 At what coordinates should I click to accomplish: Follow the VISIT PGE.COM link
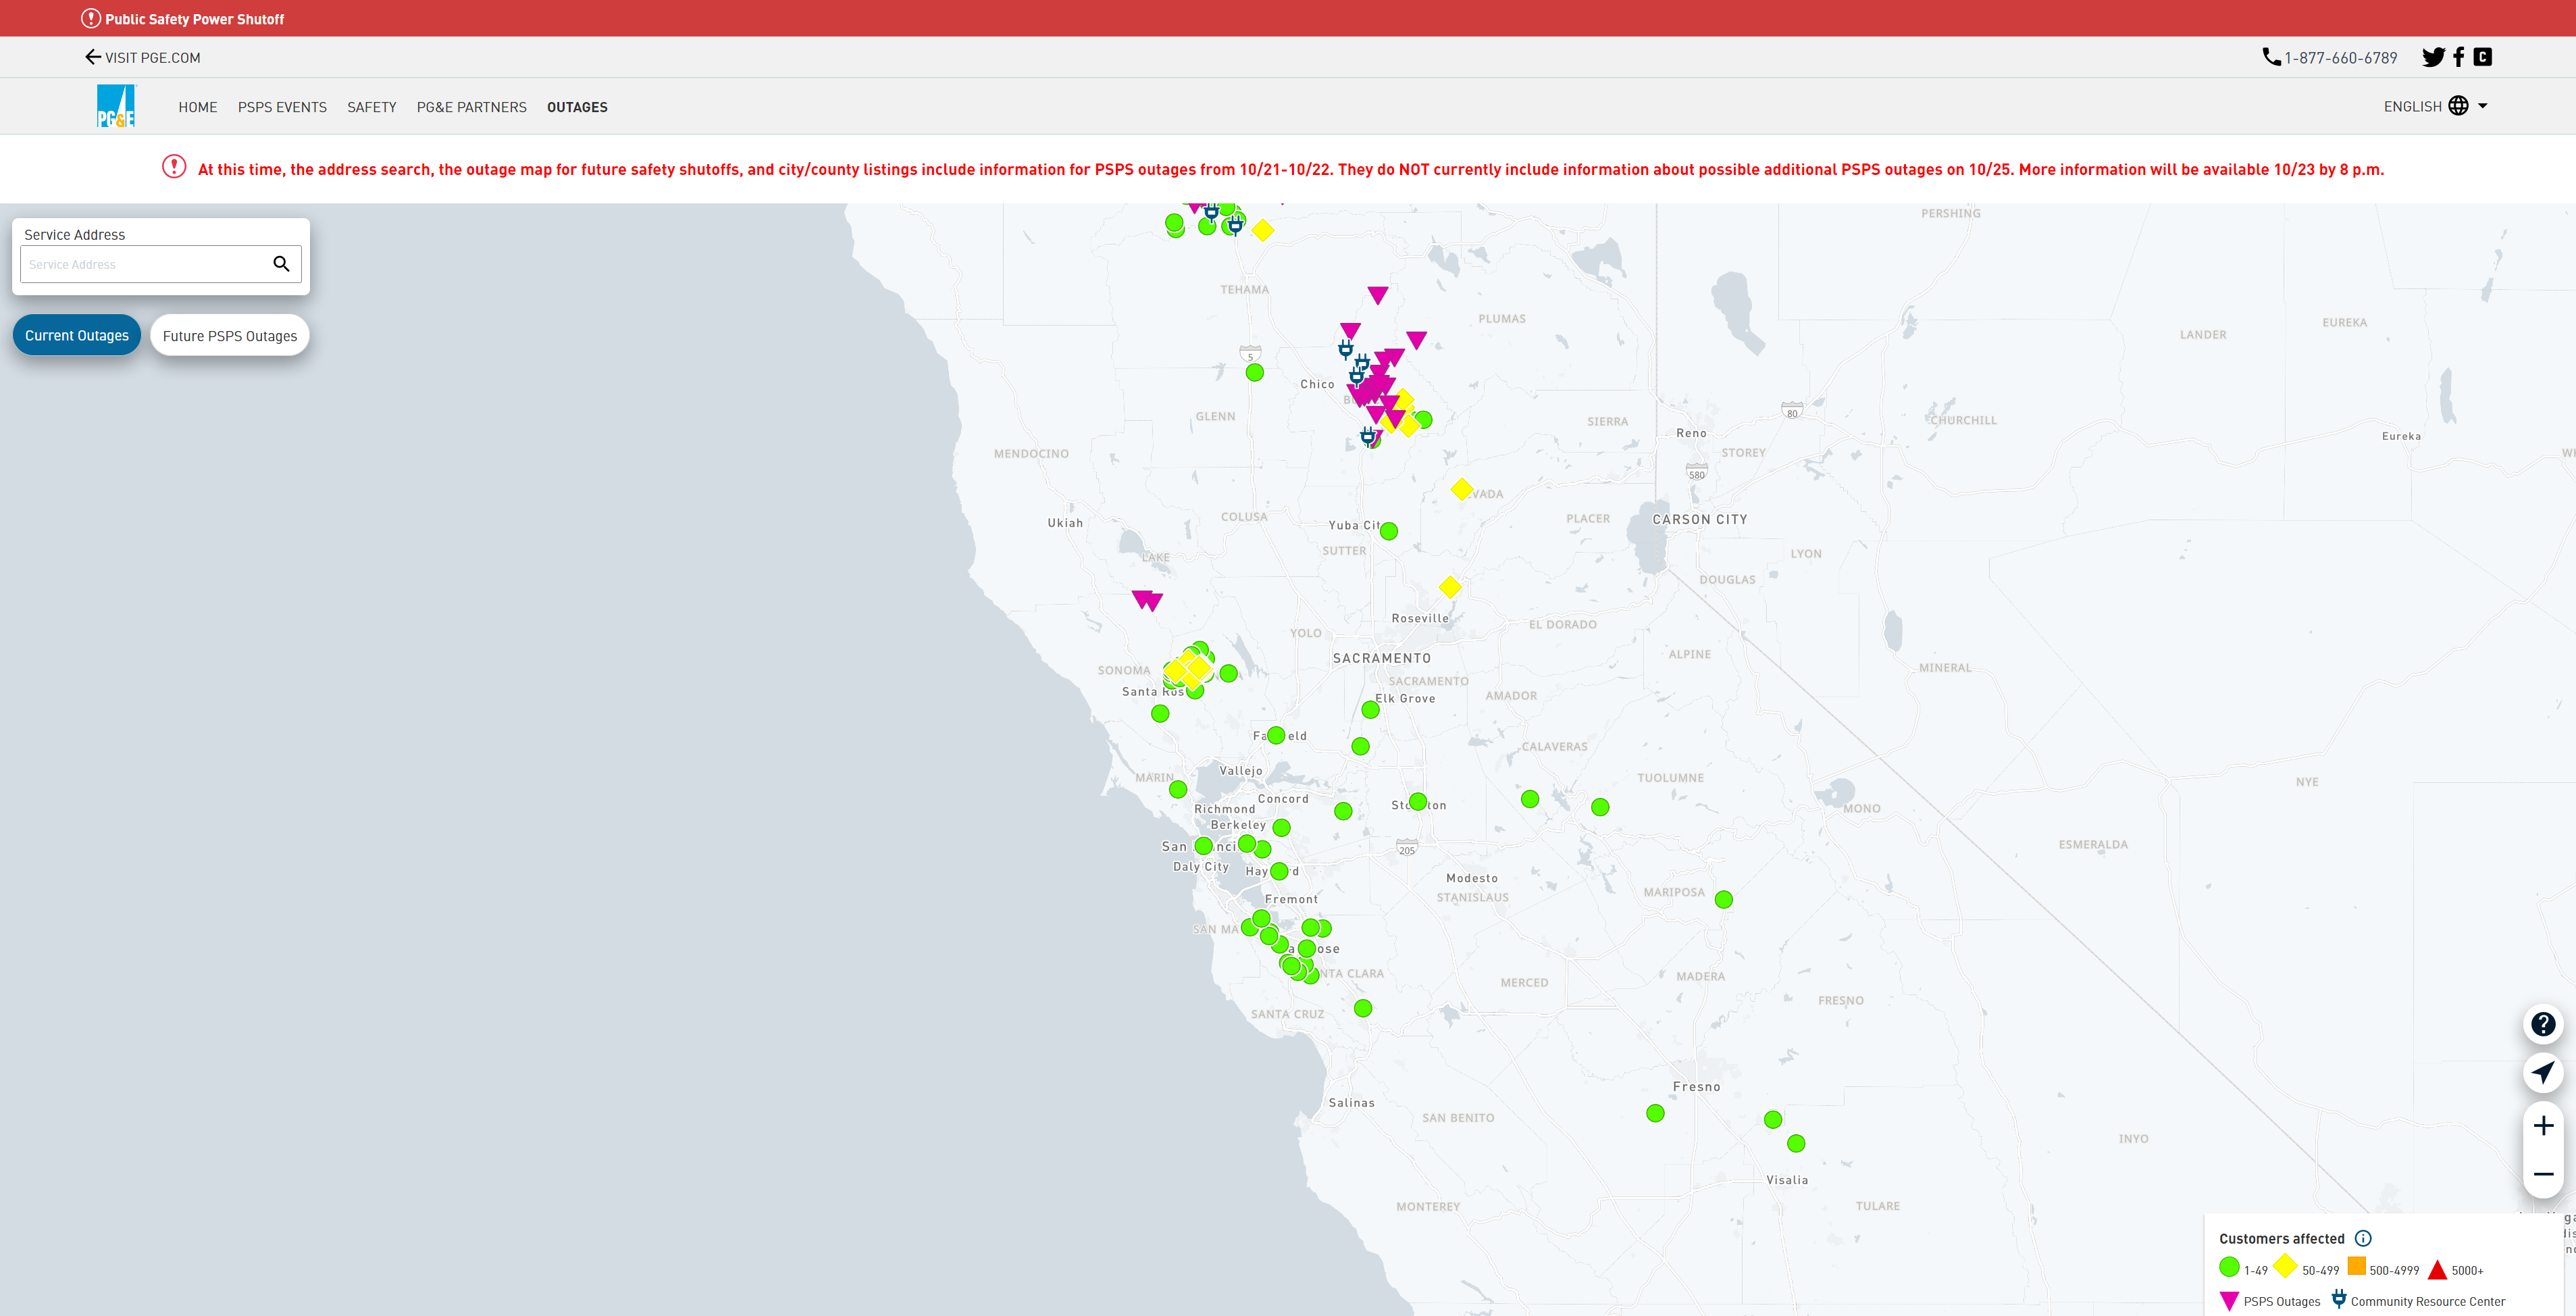point(153,58)
